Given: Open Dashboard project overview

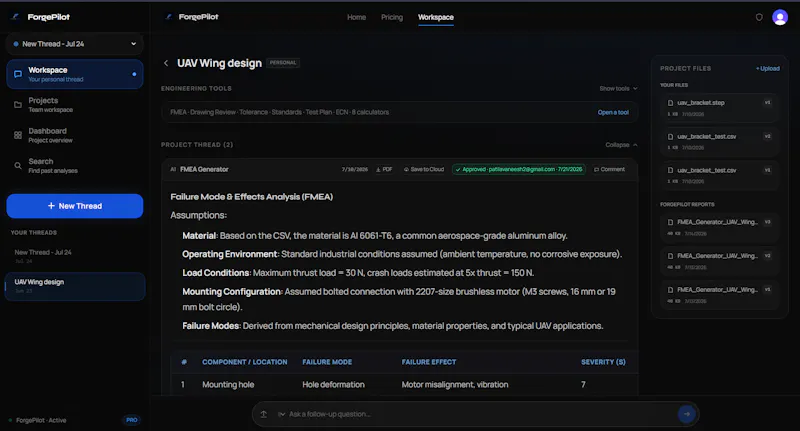Looking at the screenshot, I should [74, 135].
